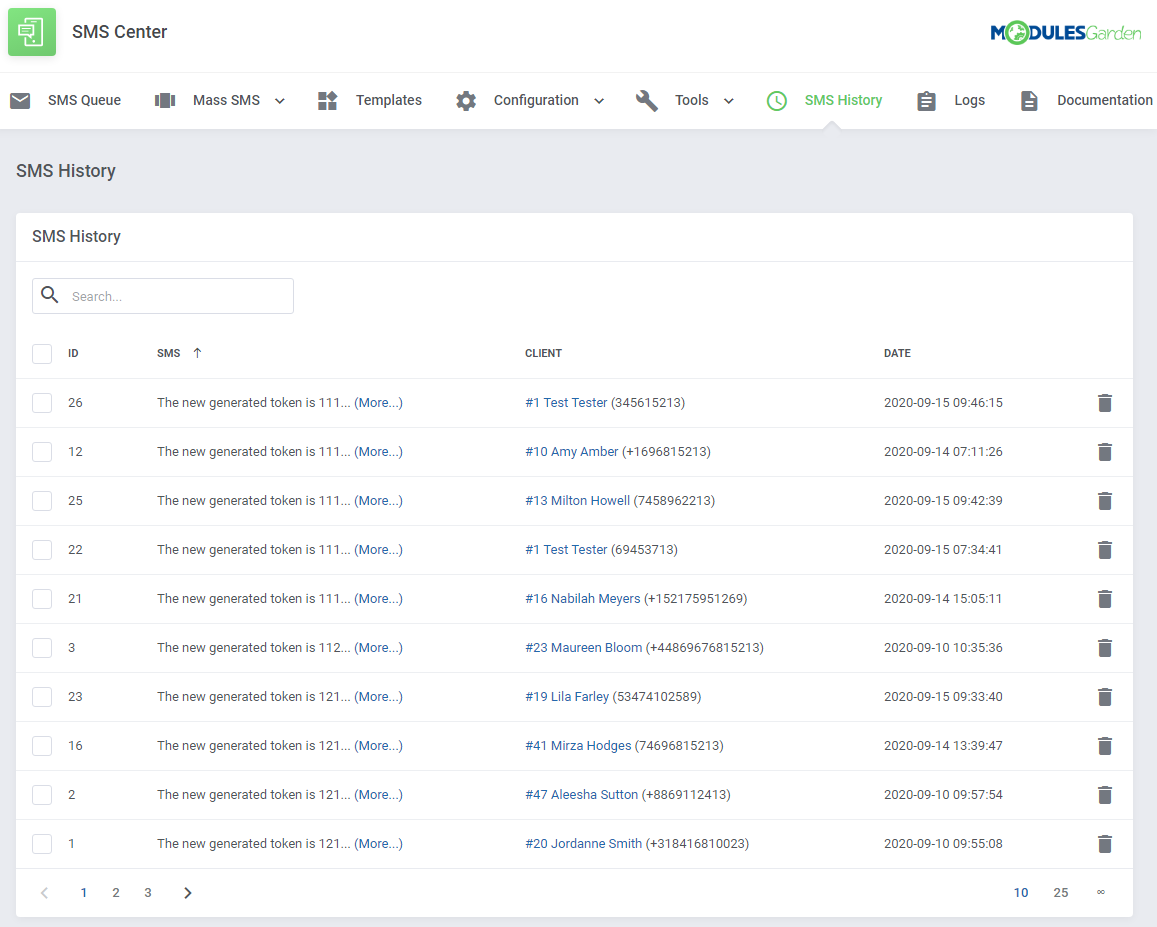
Task: Click the SMS History clock icon
Action: click(x=776, y=100)
